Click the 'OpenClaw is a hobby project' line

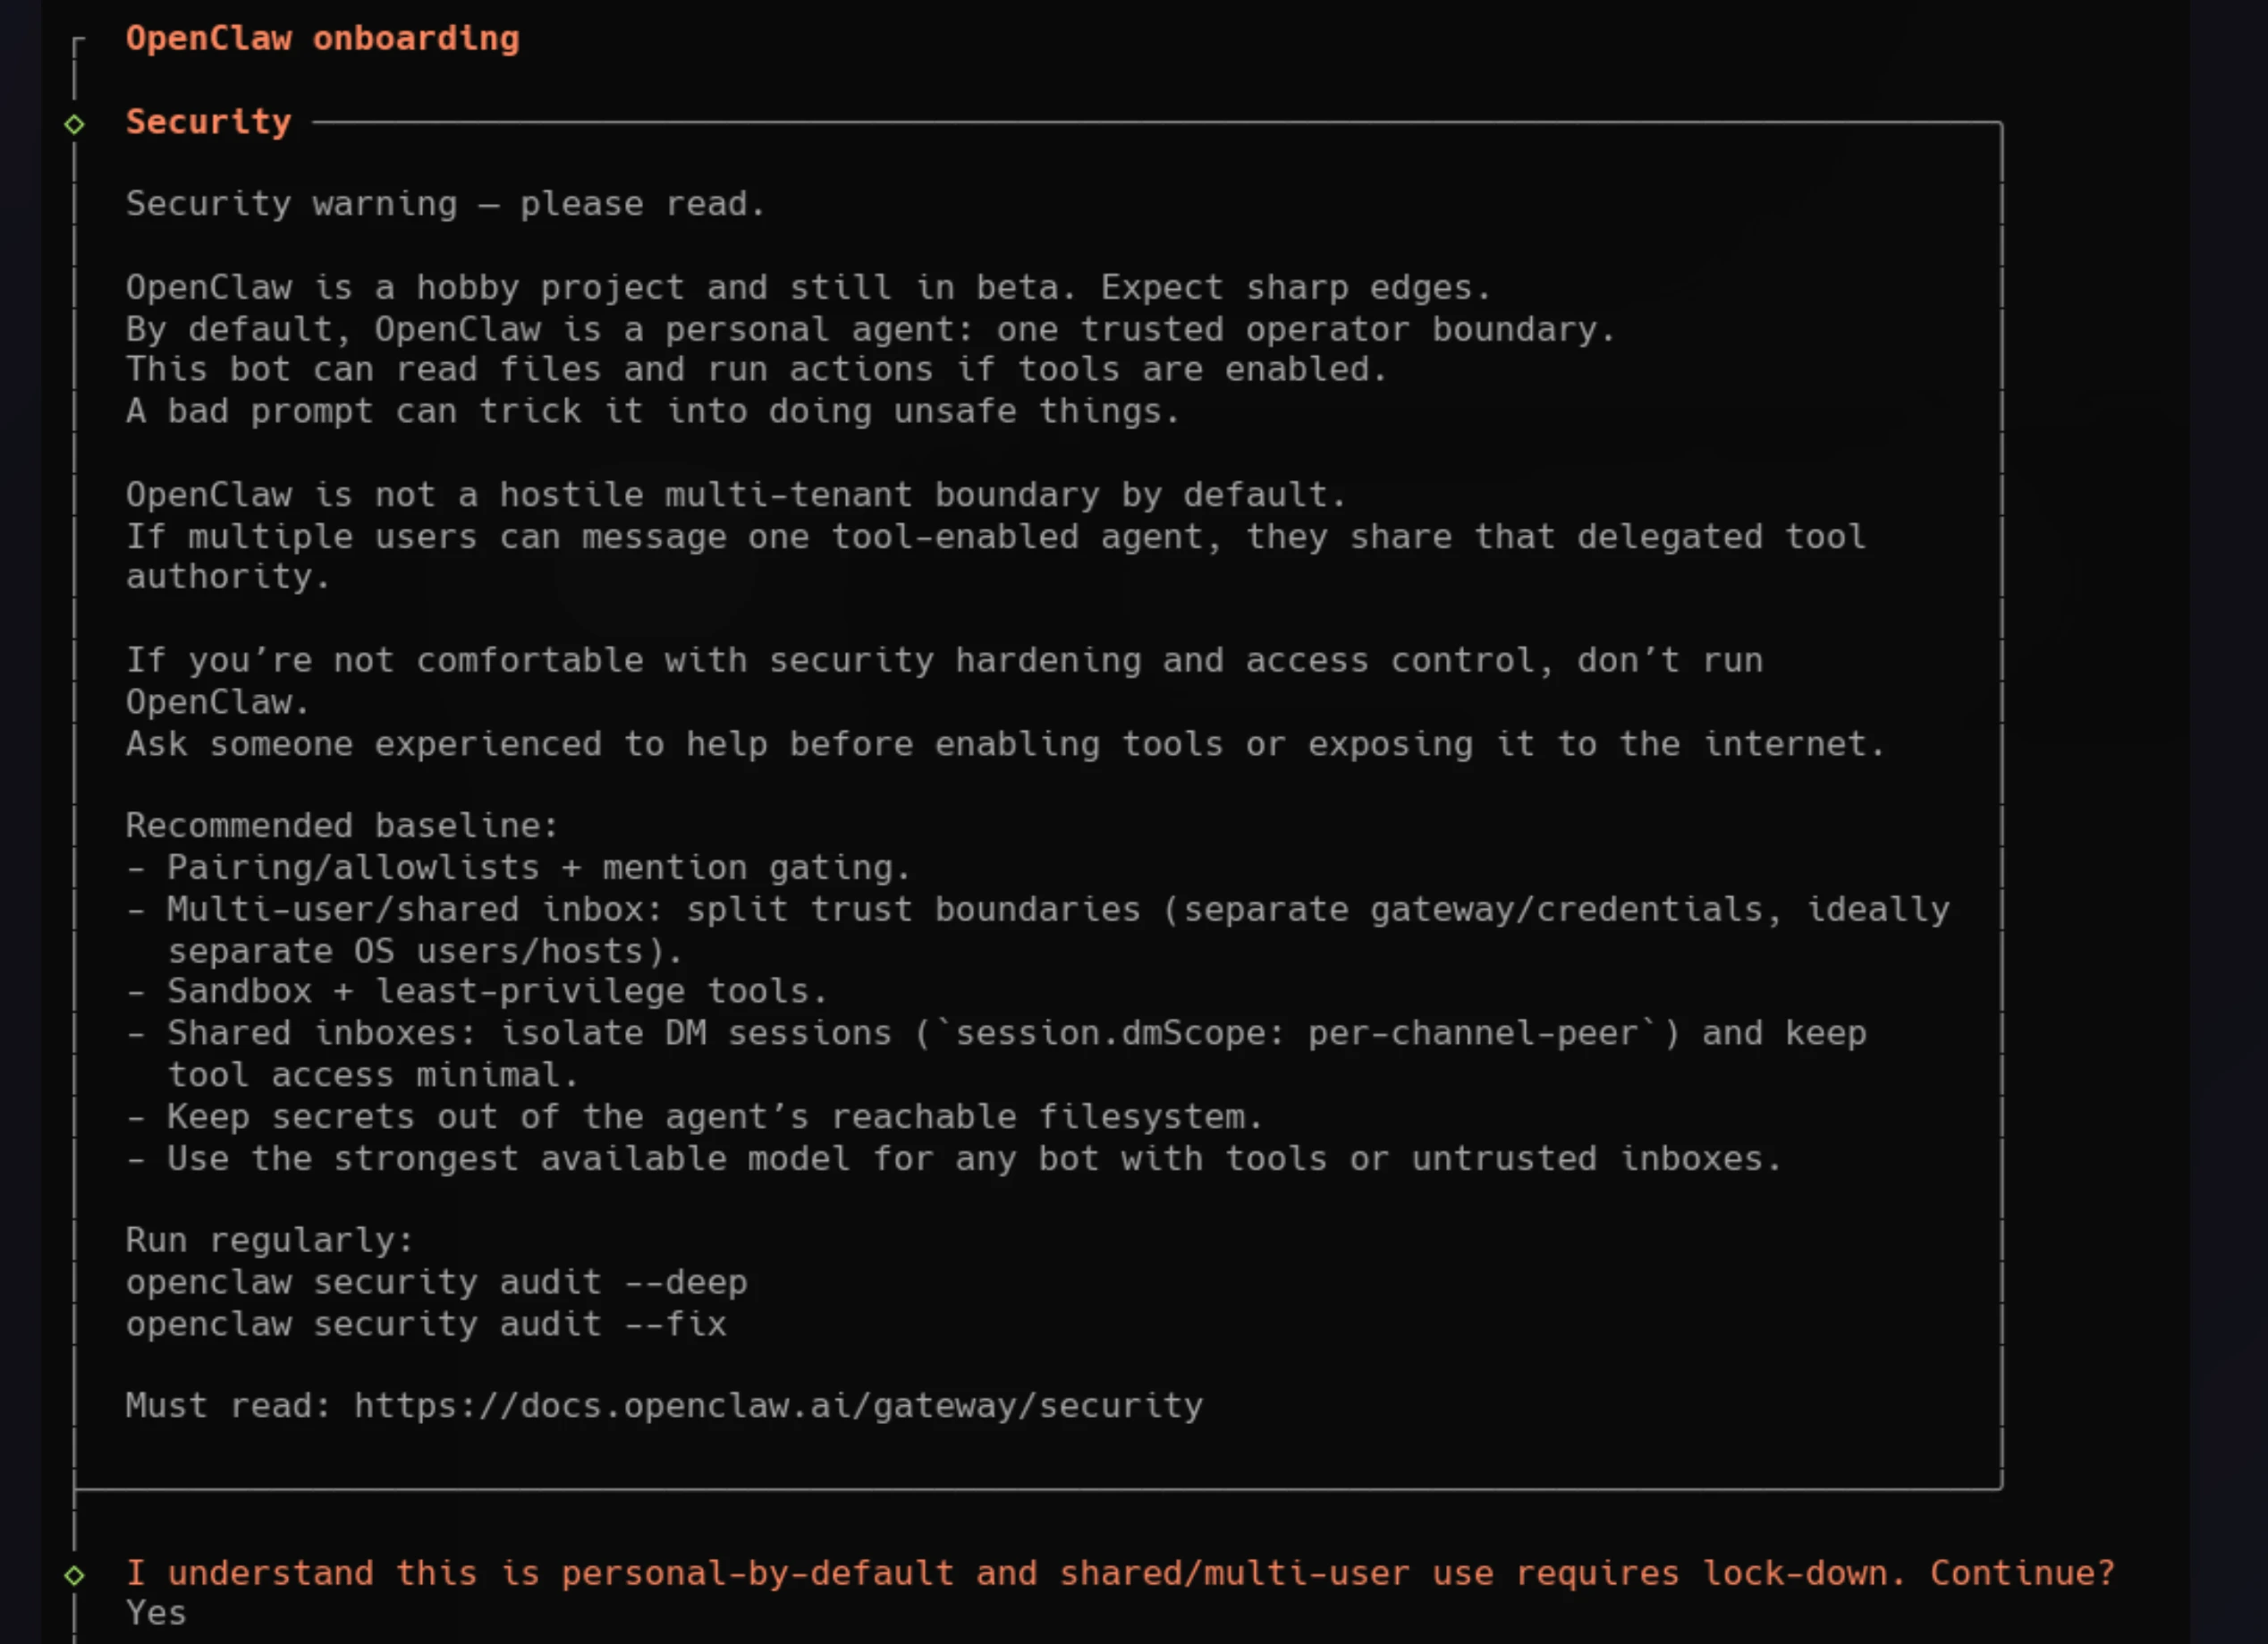808,287
